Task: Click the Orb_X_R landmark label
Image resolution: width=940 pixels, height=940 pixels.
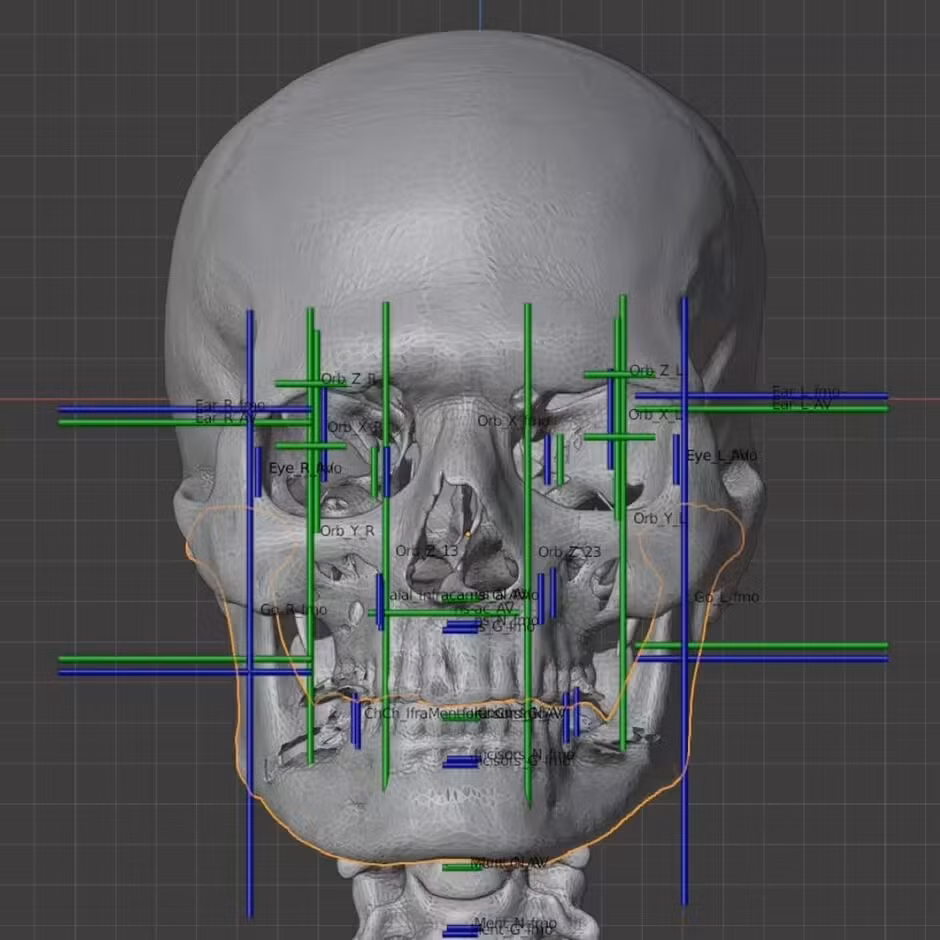Action: click(355, 427)
